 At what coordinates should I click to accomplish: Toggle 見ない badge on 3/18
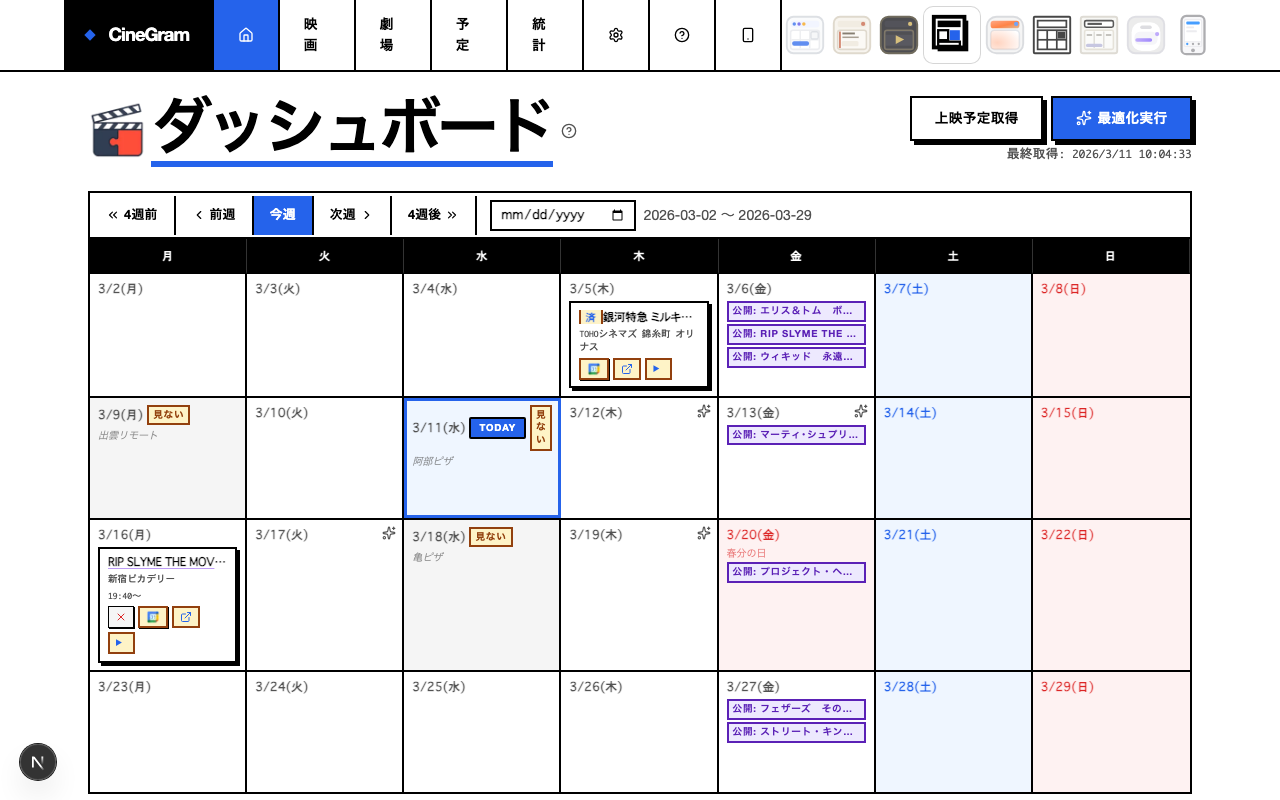point(490,537)
